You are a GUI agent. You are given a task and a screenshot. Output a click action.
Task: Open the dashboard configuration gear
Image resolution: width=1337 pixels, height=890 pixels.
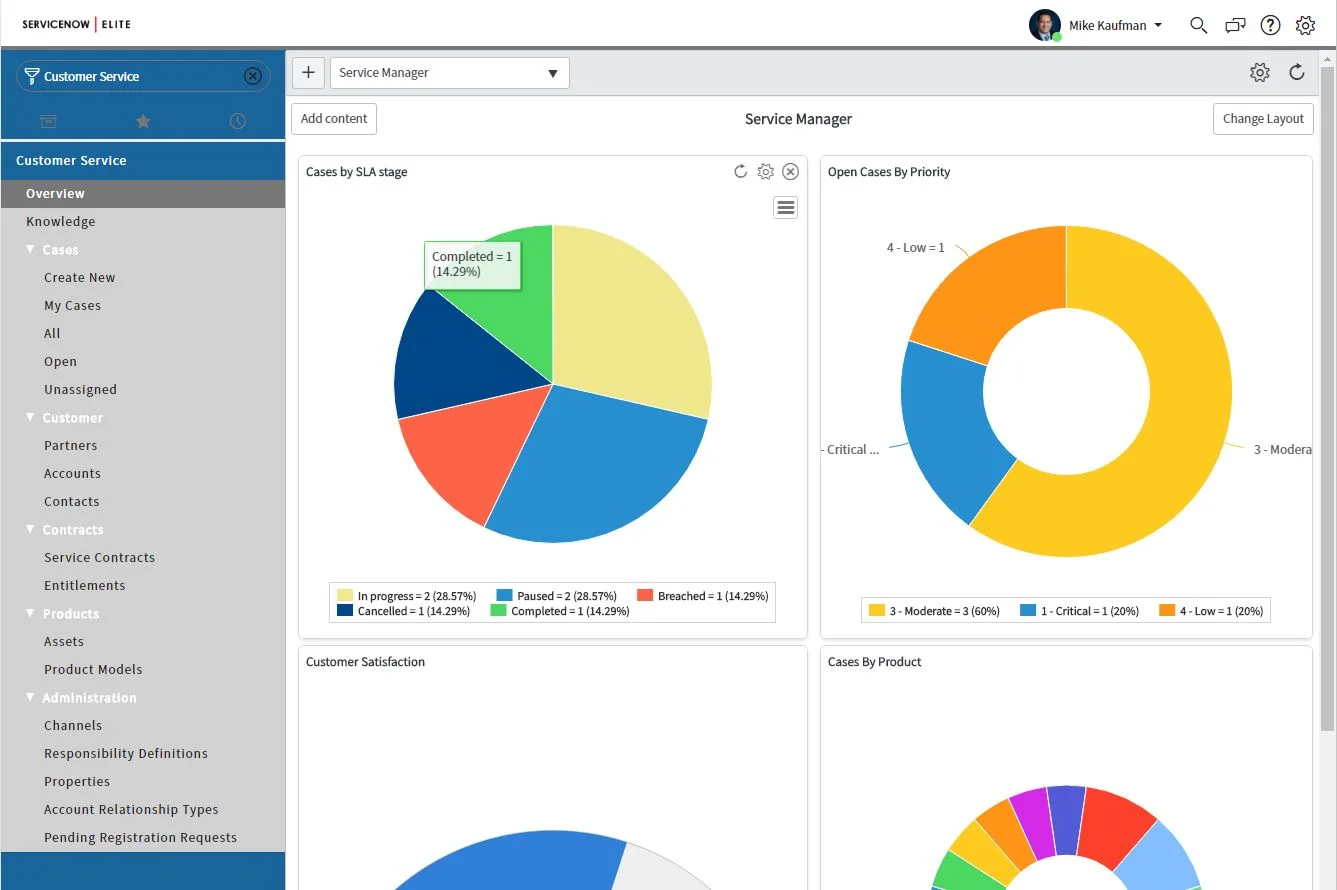click(x=1260, y=72)
